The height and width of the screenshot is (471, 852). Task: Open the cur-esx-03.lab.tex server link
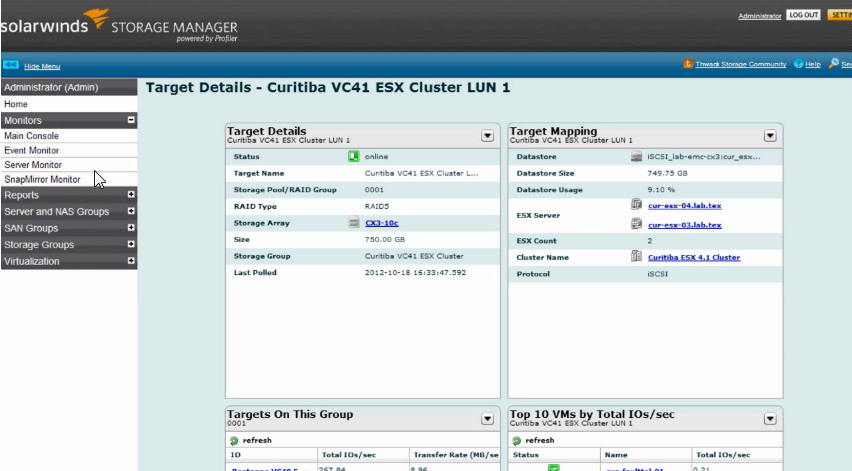coord(685,225)
